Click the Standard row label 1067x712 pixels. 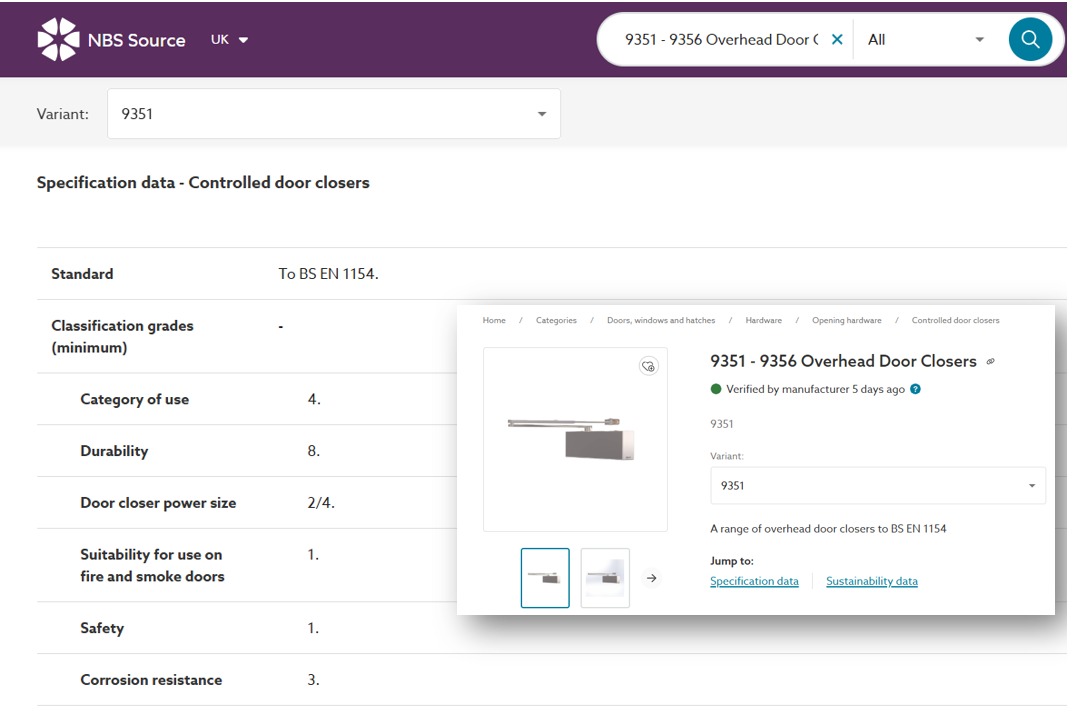click(82, 274)
